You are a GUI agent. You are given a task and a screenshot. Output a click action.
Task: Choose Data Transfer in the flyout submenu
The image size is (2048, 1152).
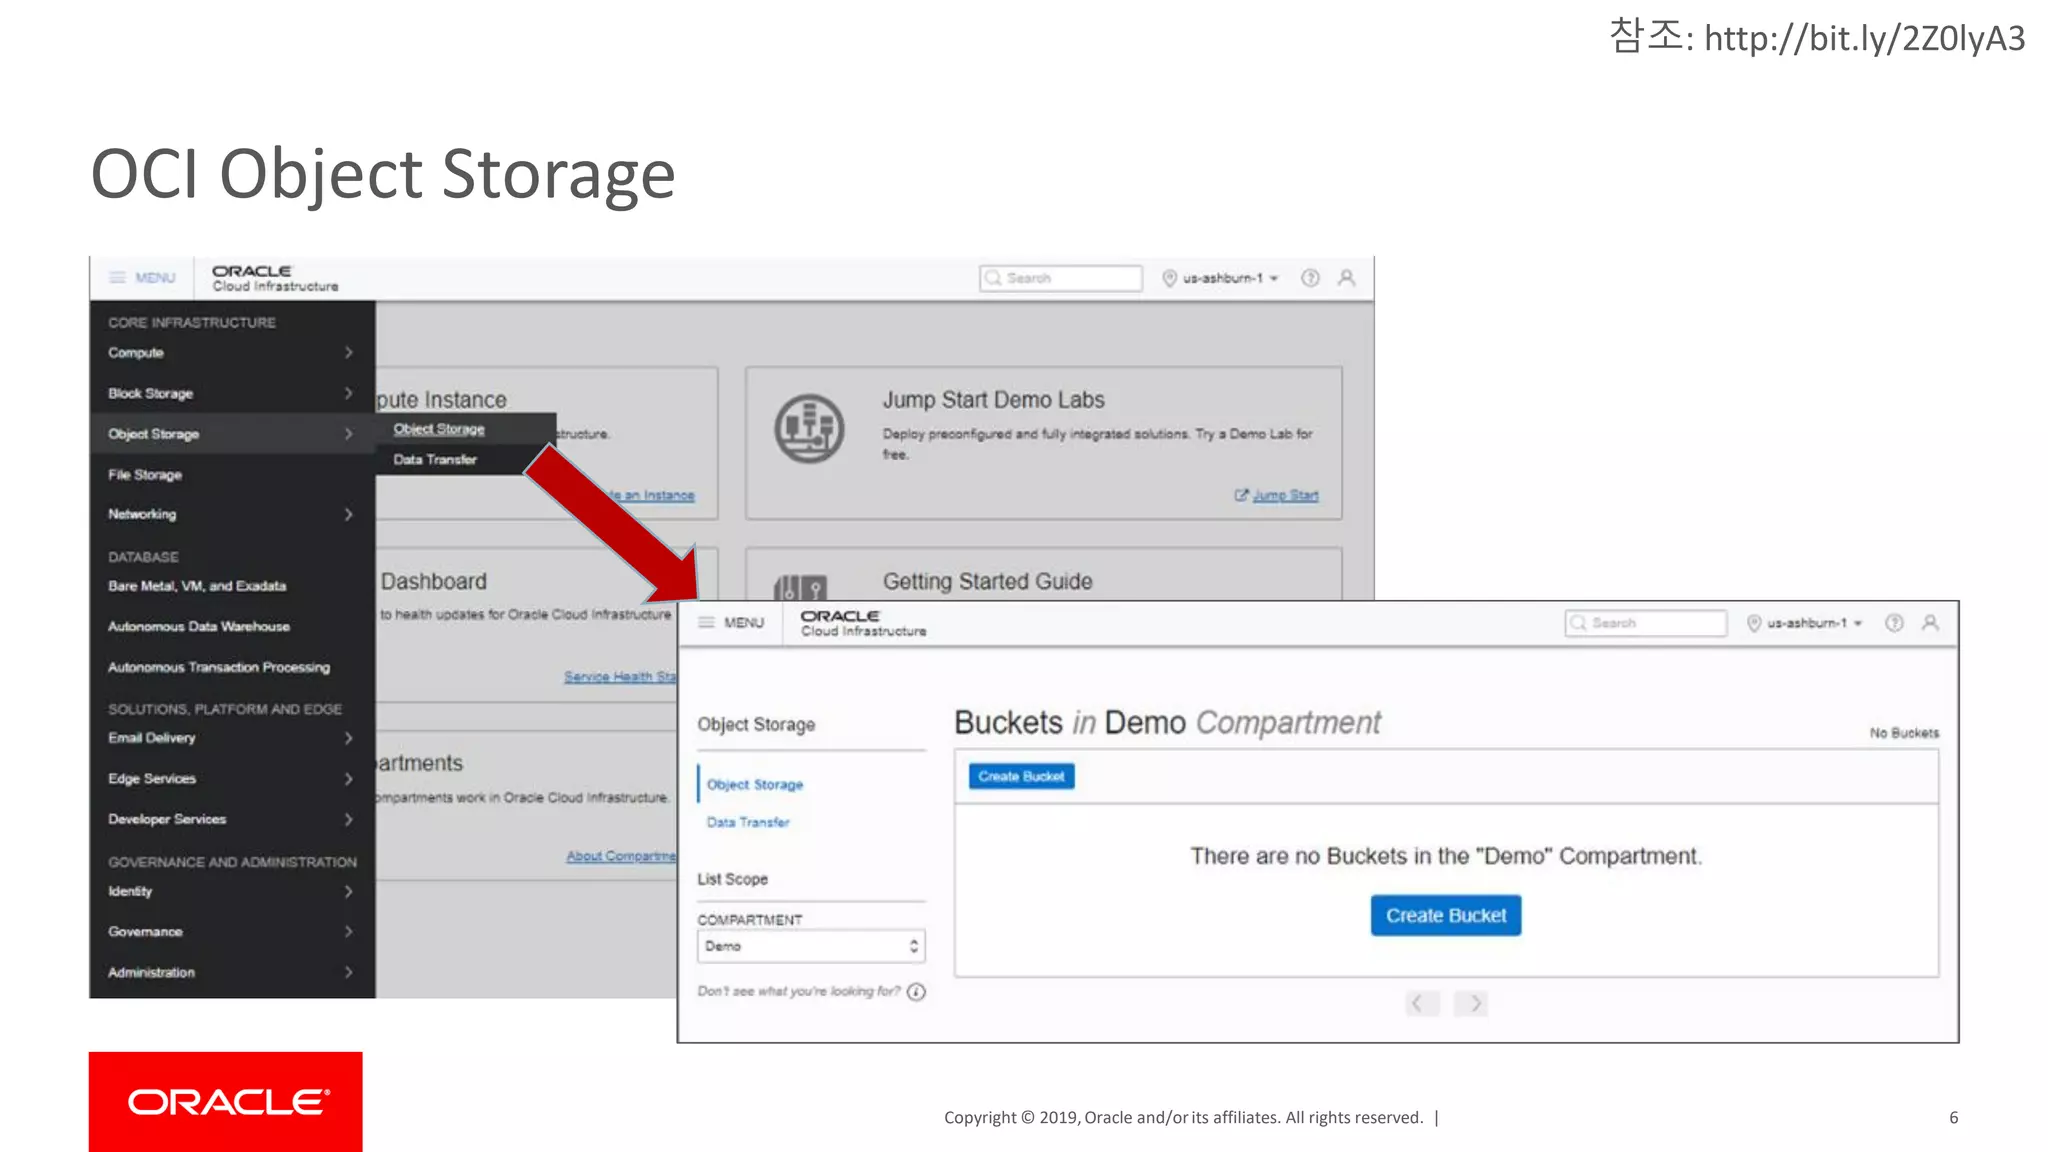click(435, 460)
